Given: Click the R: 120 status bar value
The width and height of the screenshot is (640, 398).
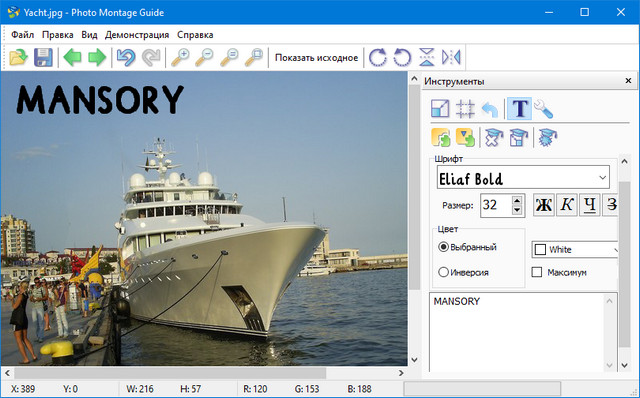Looking at the screenshot, I should point(255,389).
